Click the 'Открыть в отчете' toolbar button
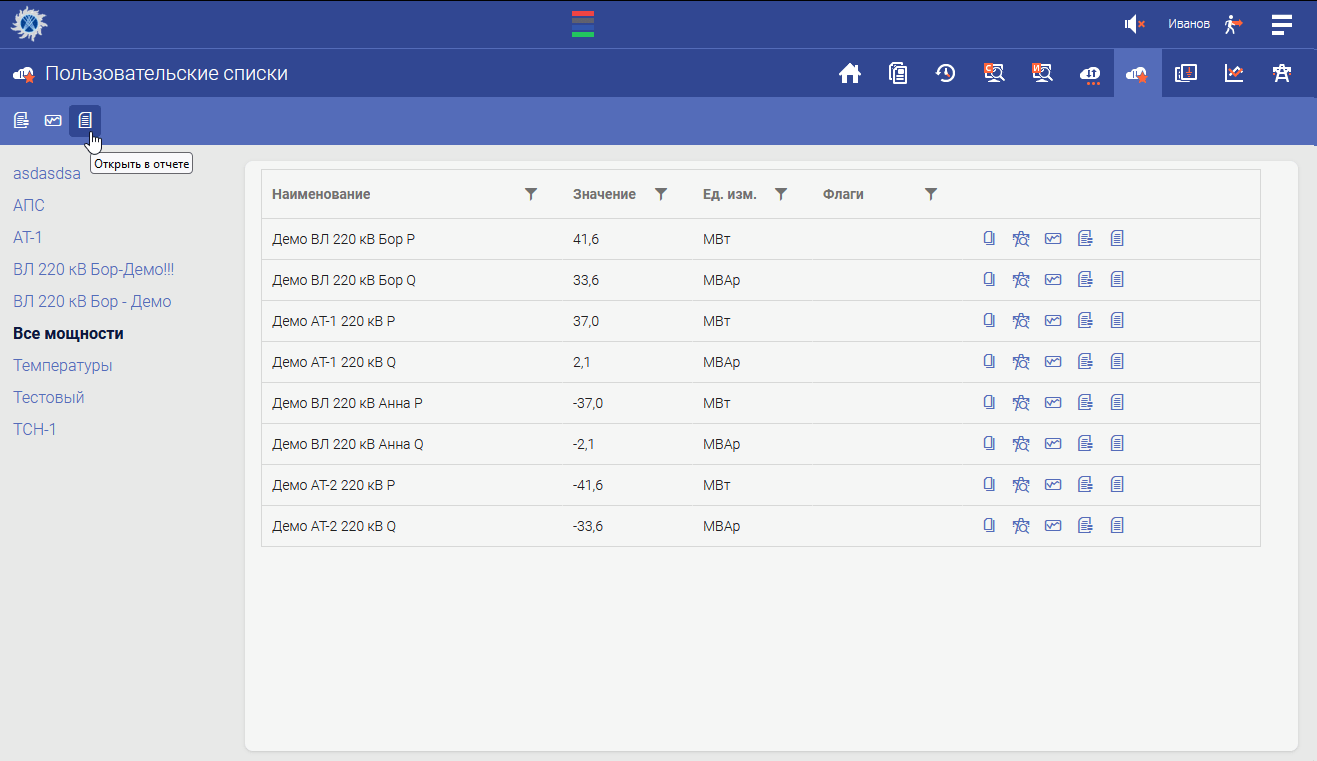 [85, 121]
